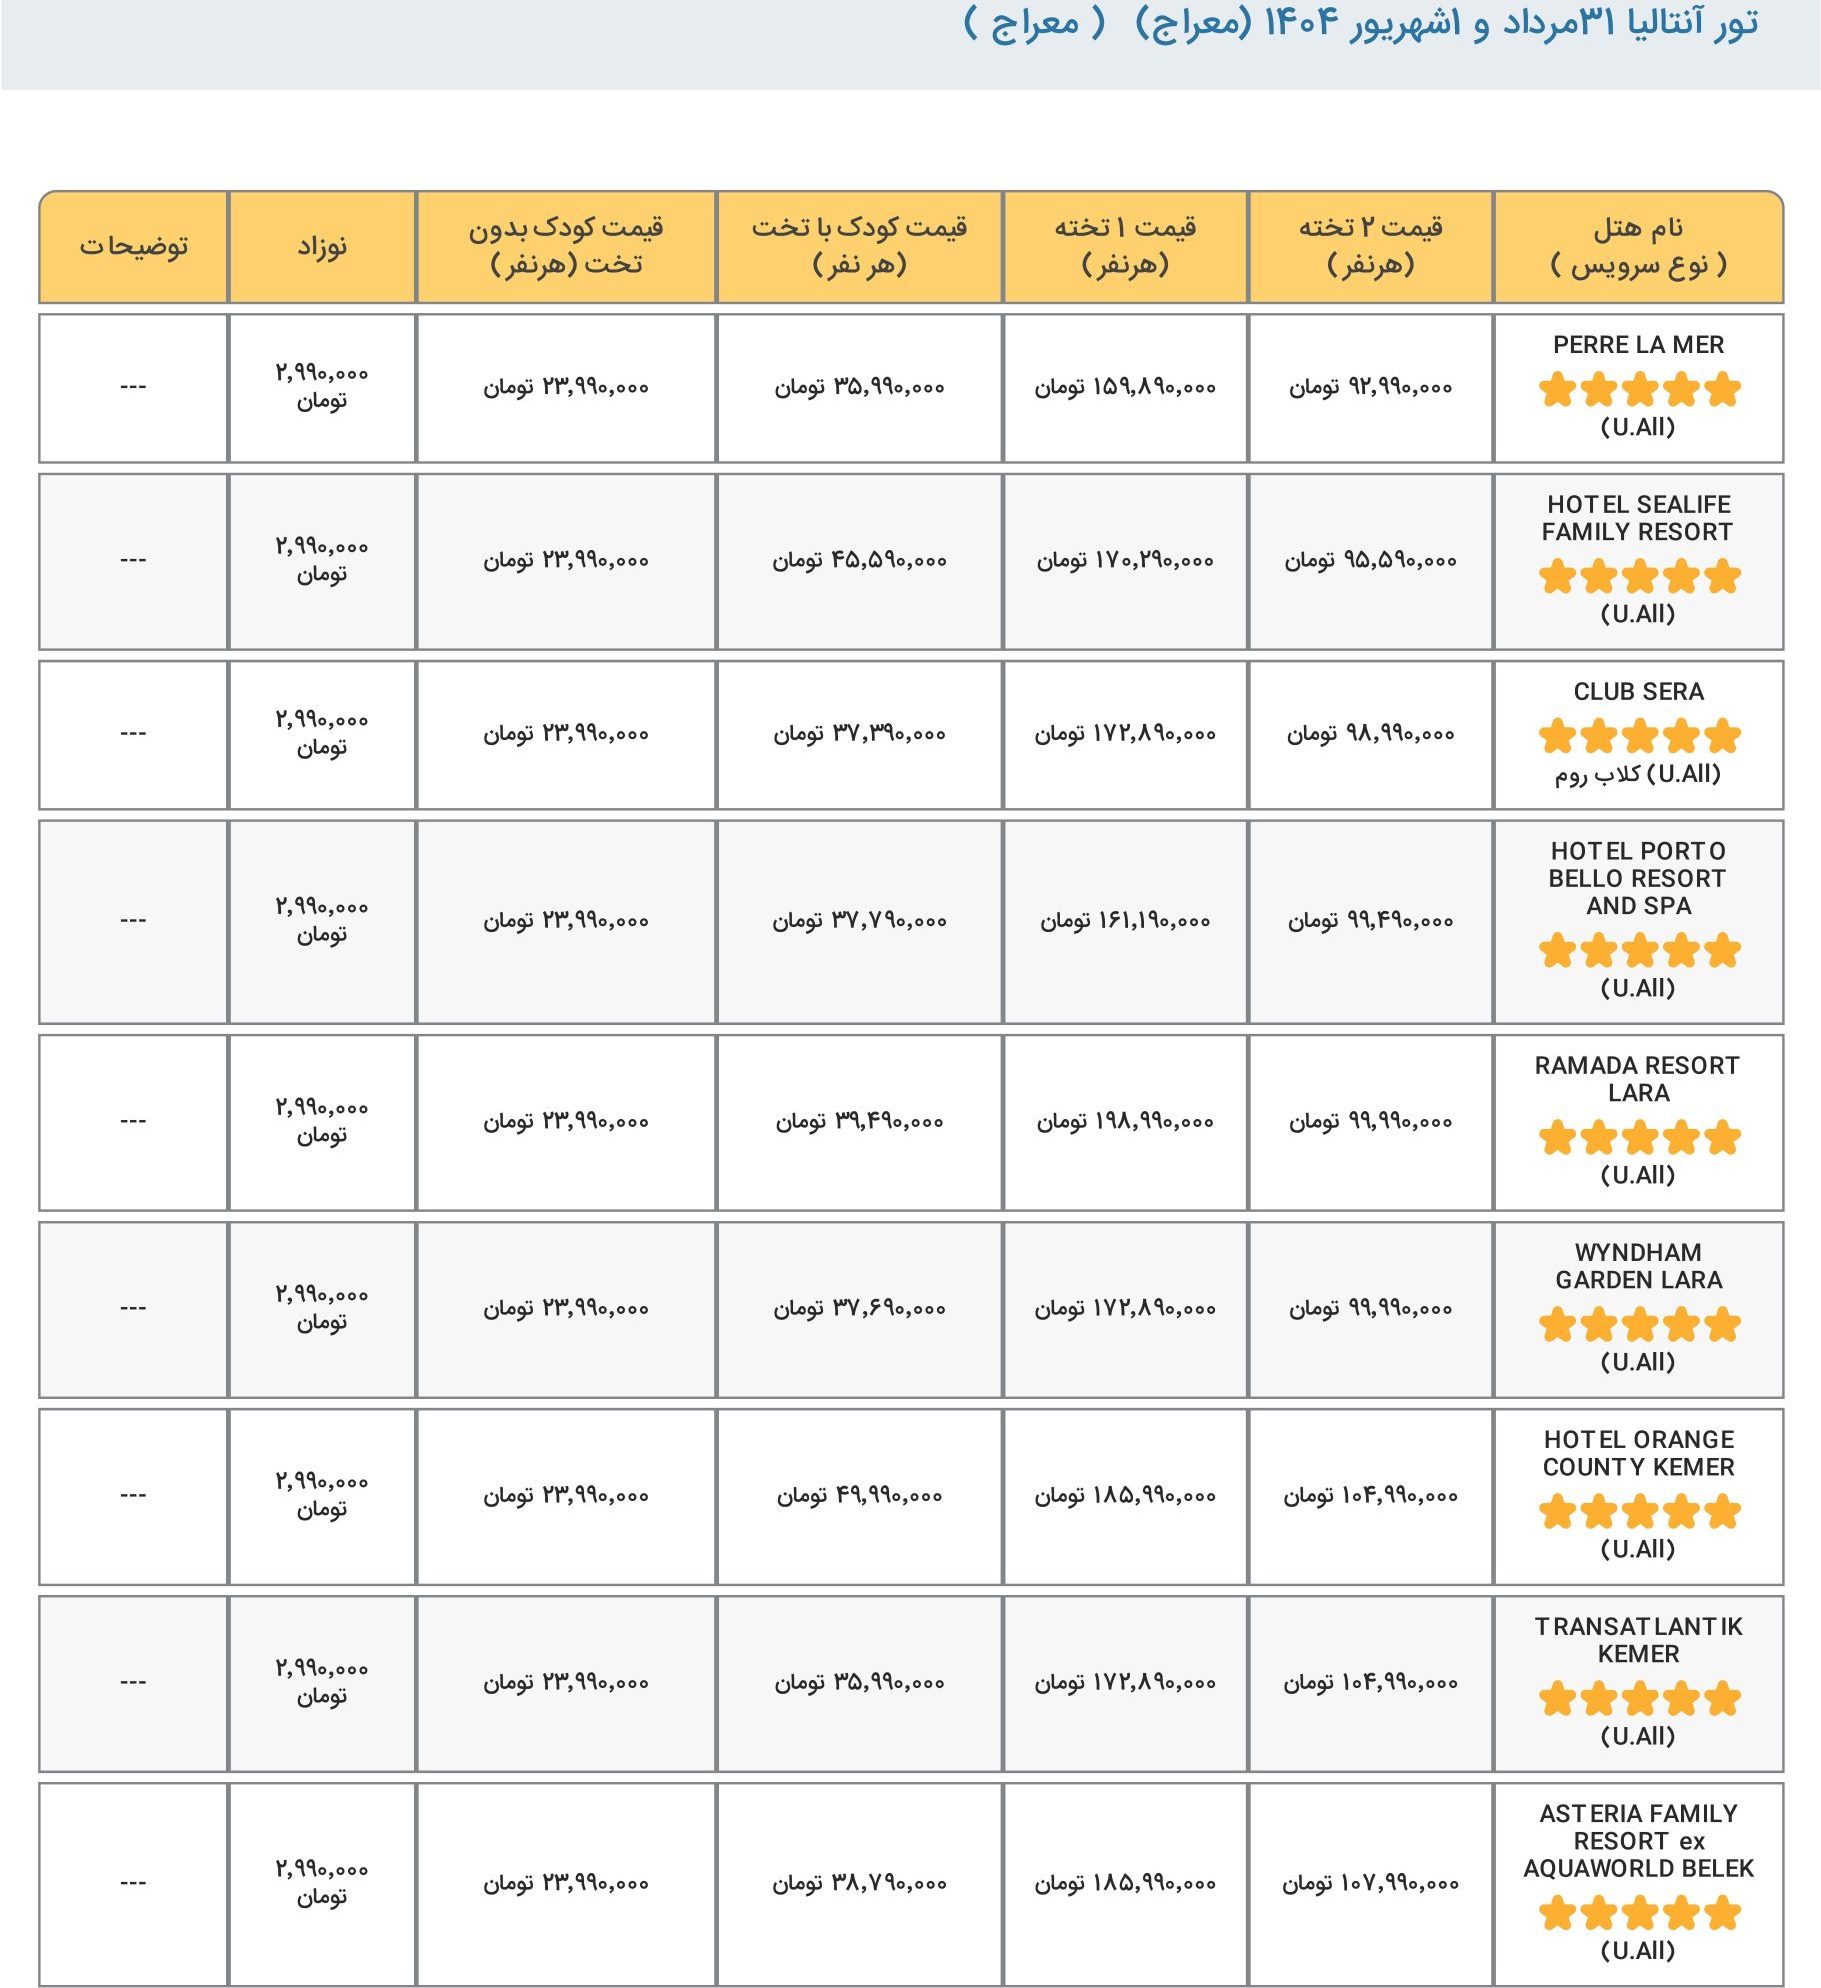Select PERRE LA MER double price ۹۲,۹۹۰,۰۰۰
Image resolution: width=1821 pixels, height=1988 pixels.
pos(1370,387)
